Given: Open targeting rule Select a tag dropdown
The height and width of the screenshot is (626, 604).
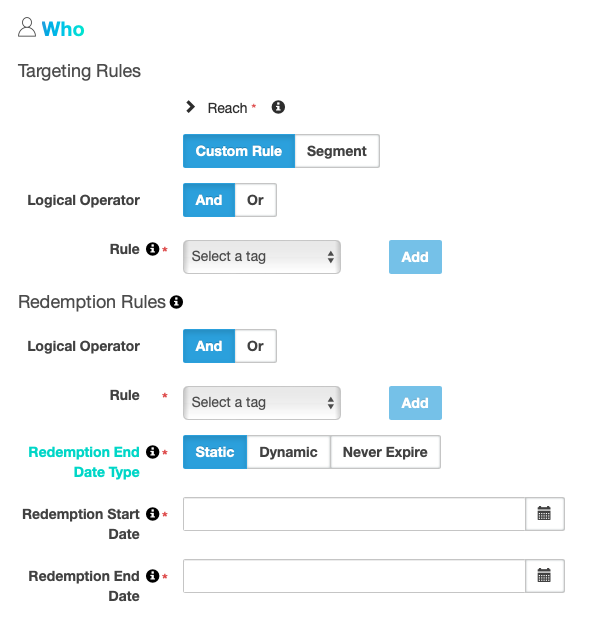Looking at the screenshot, I should click(262, 257).
